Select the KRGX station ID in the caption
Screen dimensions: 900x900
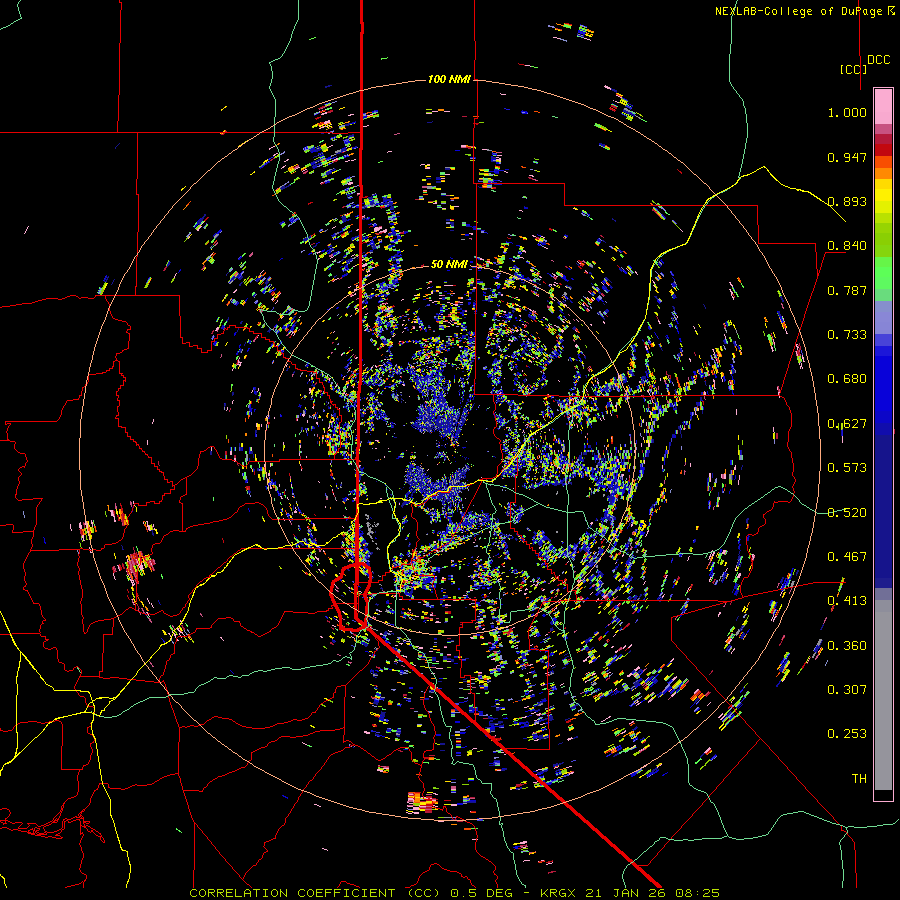(x=560, y=893)
